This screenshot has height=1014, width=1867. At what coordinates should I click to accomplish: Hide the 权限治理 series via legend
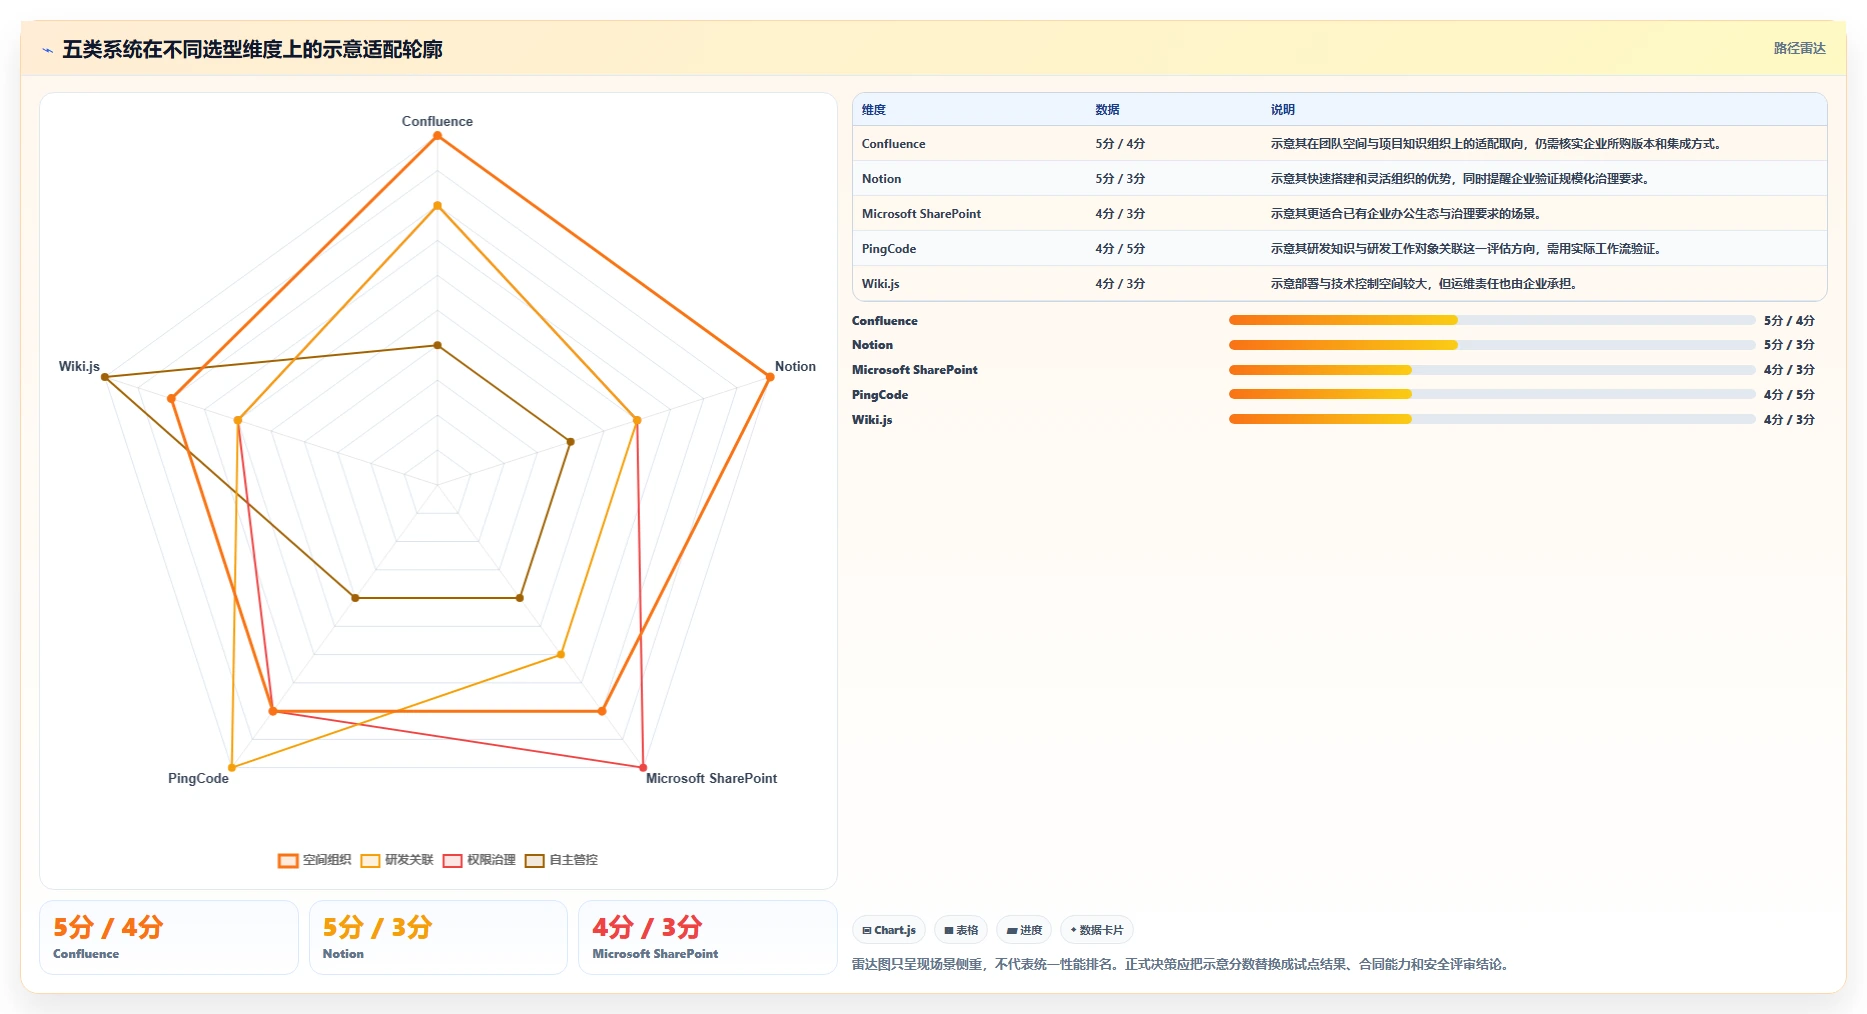click(x=479, y=860)
